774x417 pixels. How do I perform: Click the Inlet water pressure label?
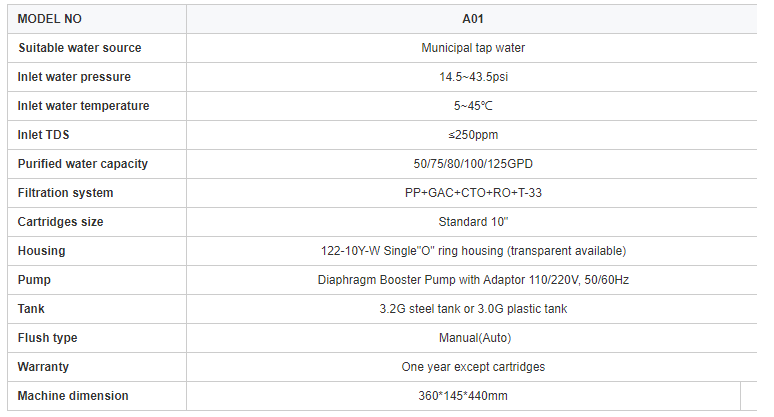click(74, 77)
